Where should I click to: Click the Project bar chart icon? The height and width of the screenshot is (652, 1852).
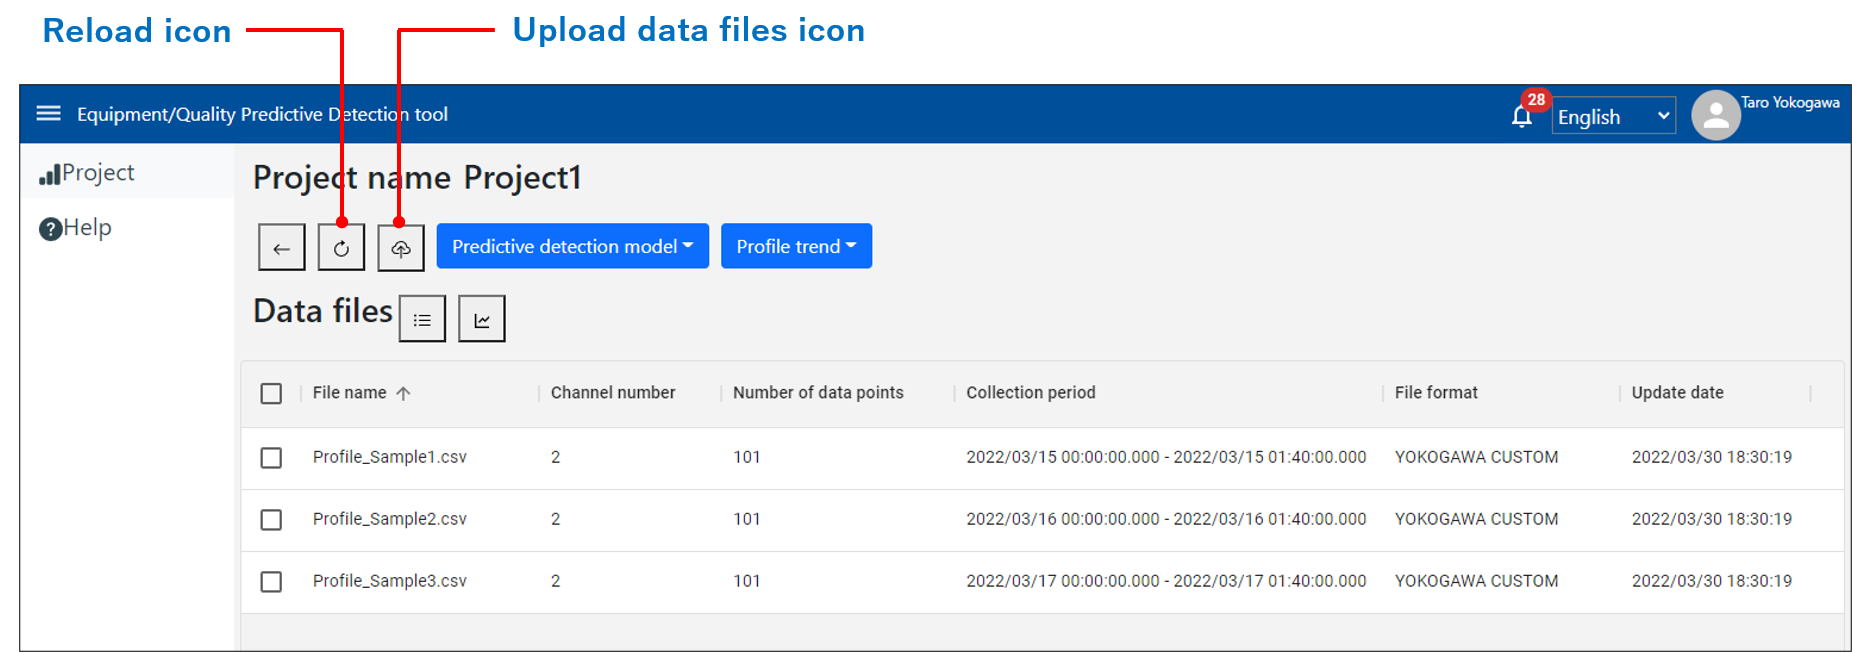pos(50,175)
